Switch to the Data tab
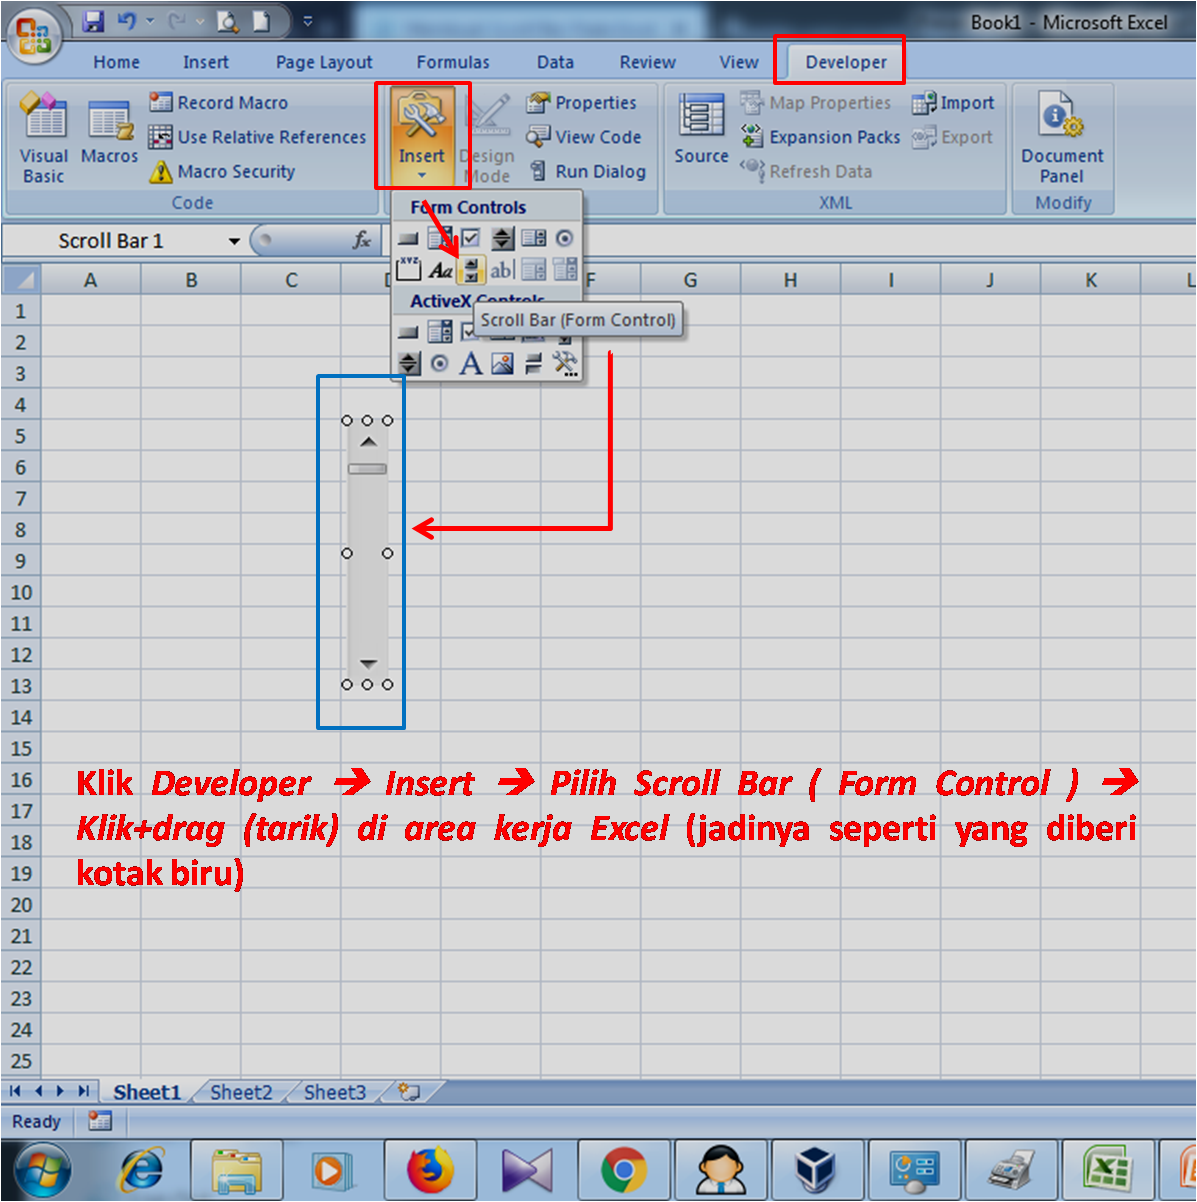This screenshot has height=1202, width=1197. pyautogui.click(x=555, y=62)
